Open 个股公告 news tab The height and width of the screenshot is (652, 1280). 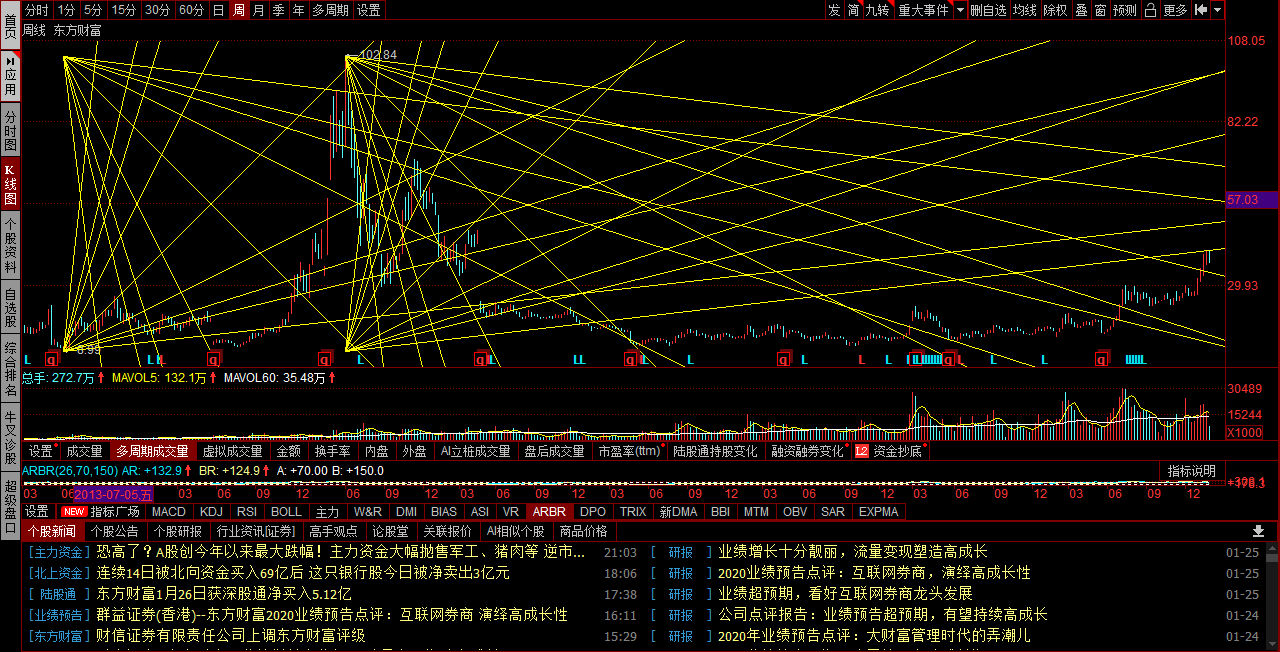click(114, 531)
